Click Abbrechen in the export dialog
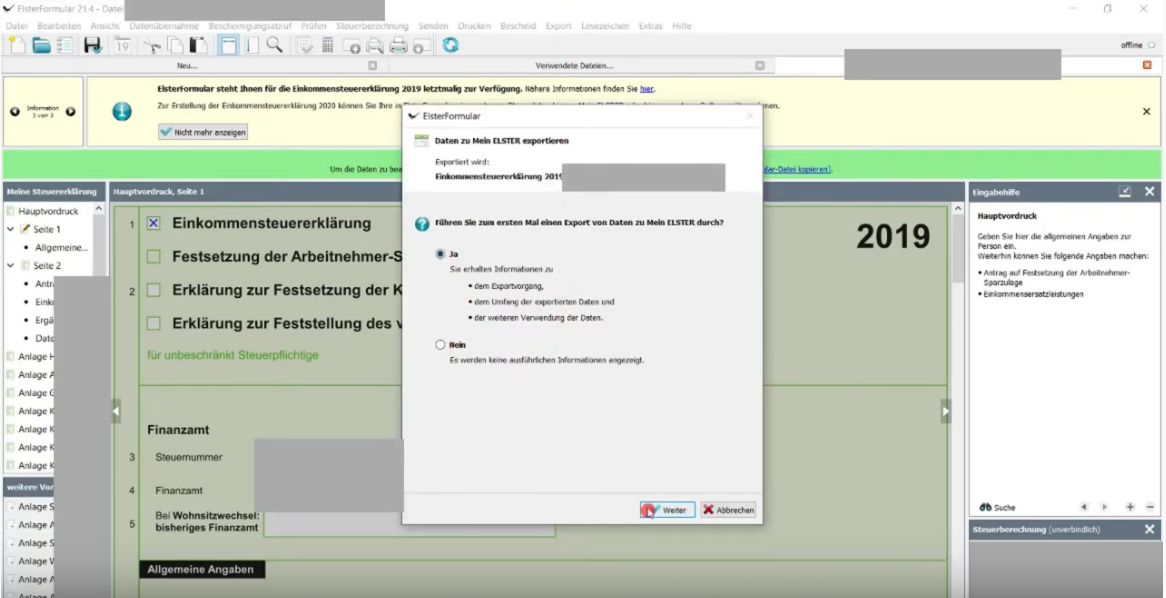The image size is (1166, 598). tap(729, 510)
